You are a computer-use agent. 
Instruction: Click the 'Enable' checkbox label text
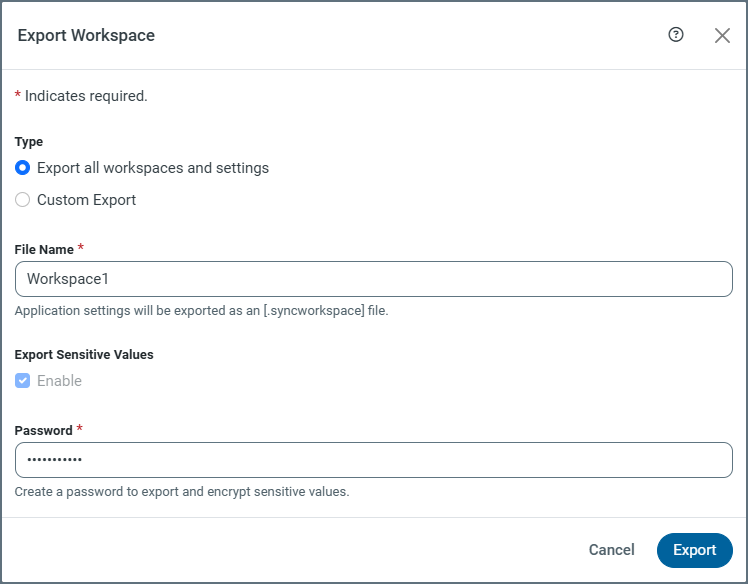pyautogui.click(x=59, y=381)
